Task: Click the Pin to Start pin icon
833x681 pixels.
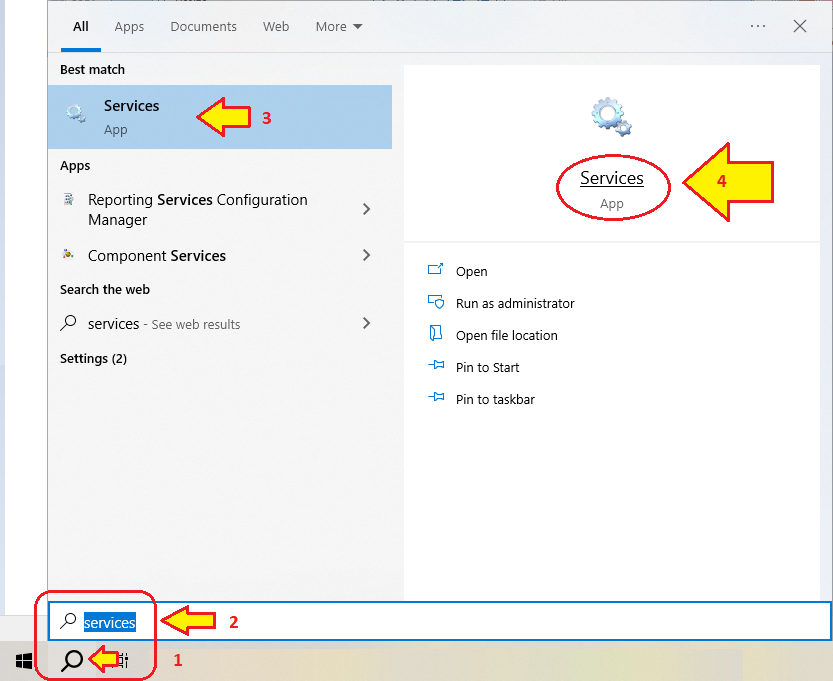Action: 436,365
